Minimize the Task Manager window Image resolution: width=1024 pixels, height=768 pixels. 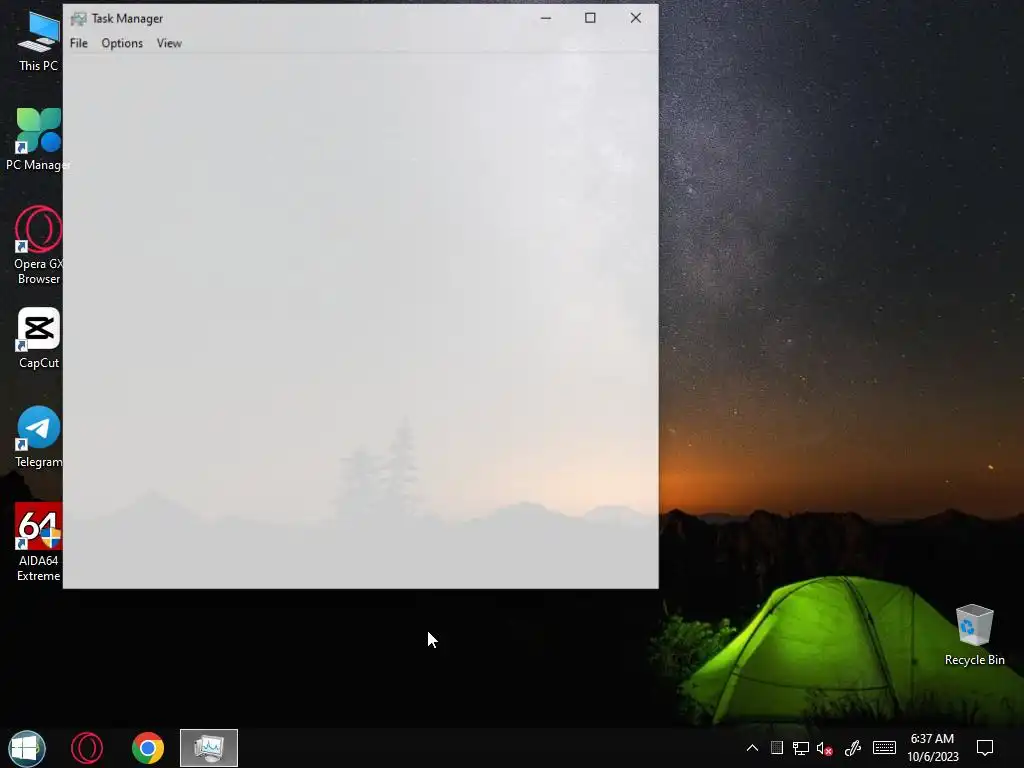[546, 18]
